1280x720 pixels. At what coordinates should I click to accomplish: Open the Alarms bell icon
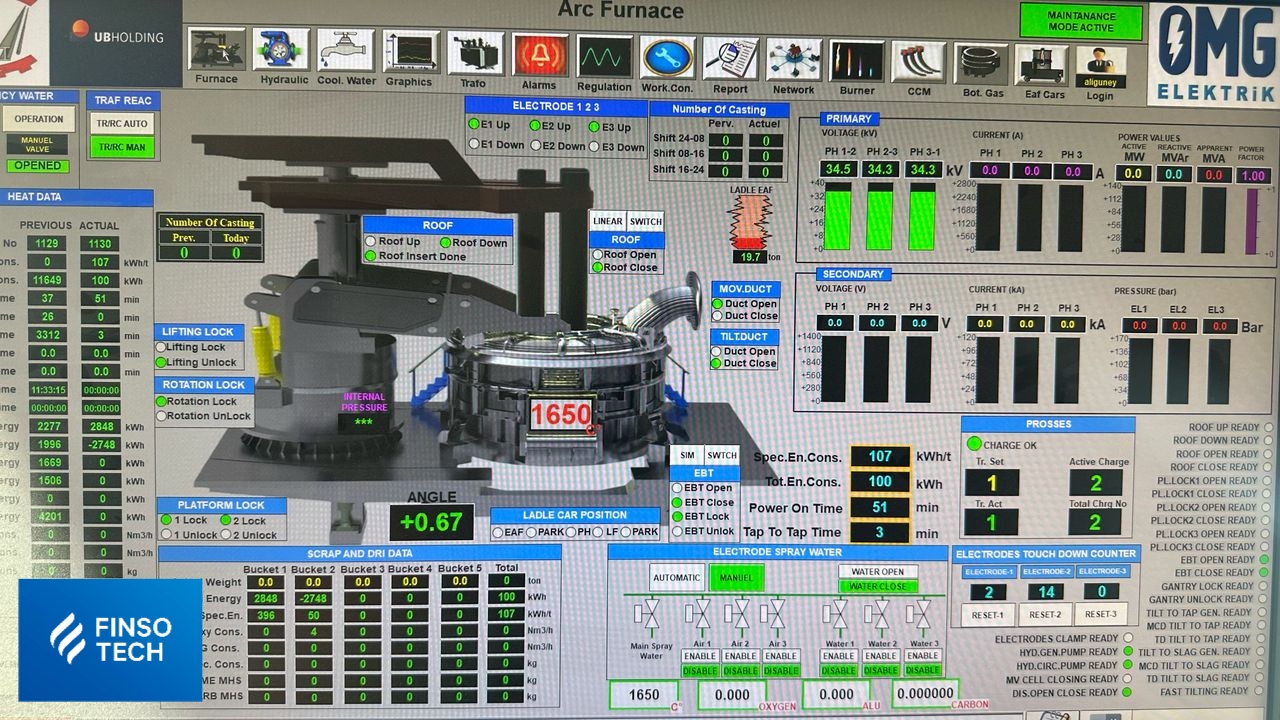tap(539, 55)
